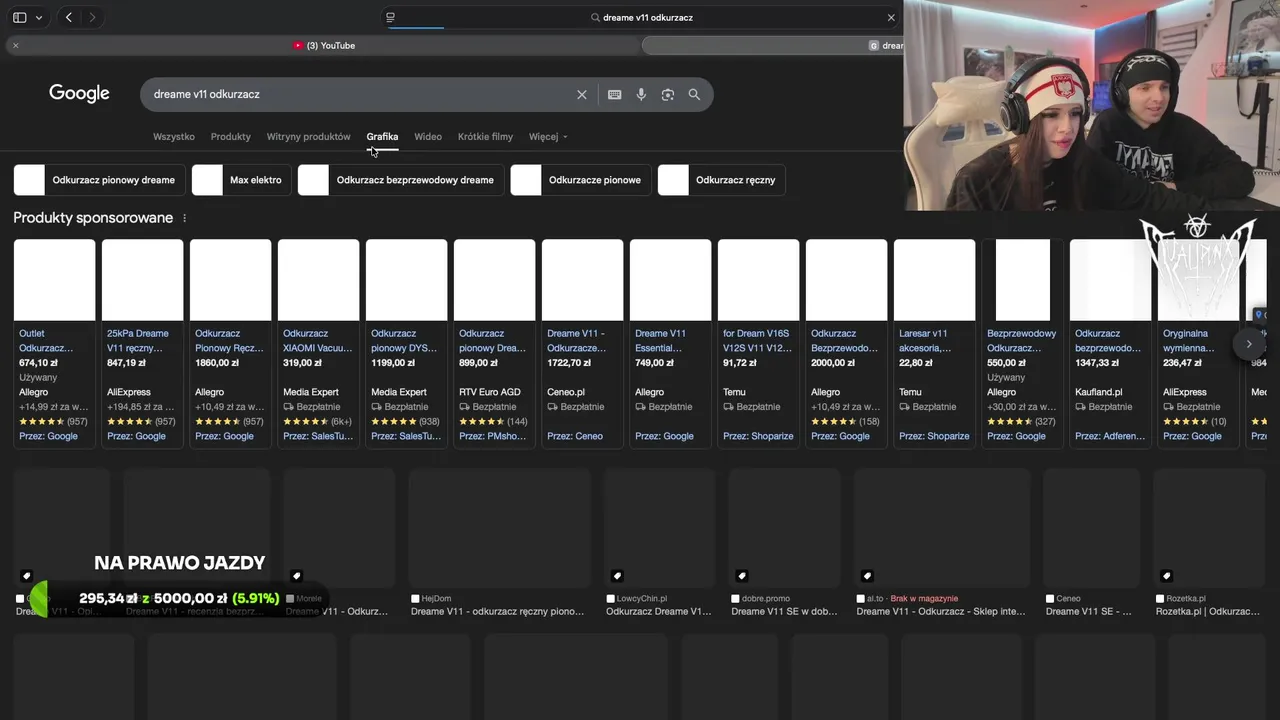Open the sidebar options chevron dropdown

(39, 17)
